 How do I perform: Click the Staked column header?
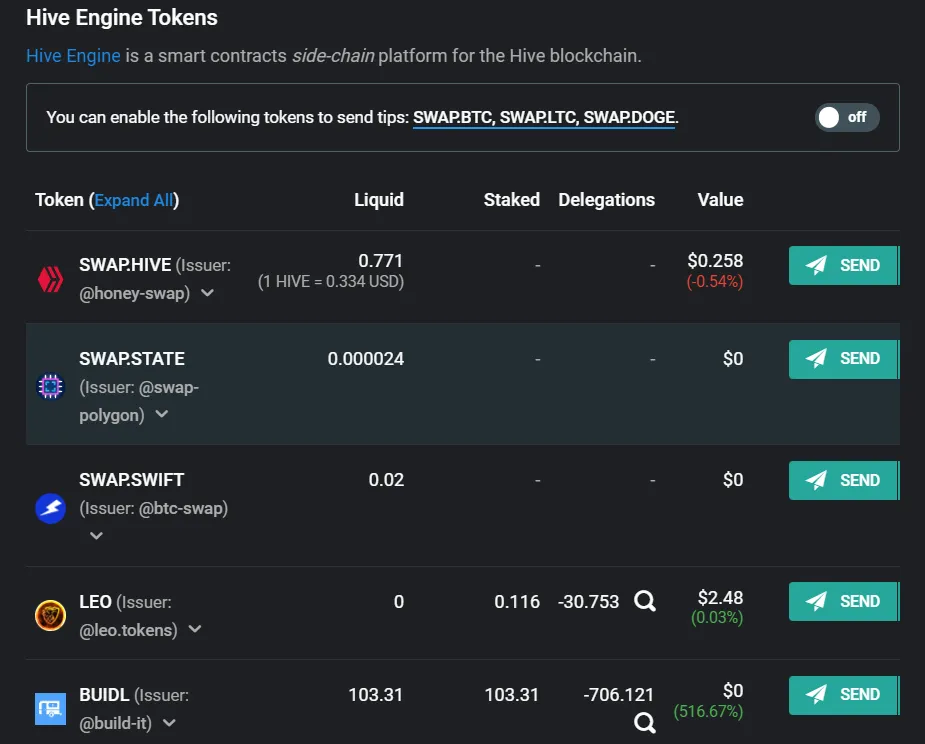pos(511,200)
